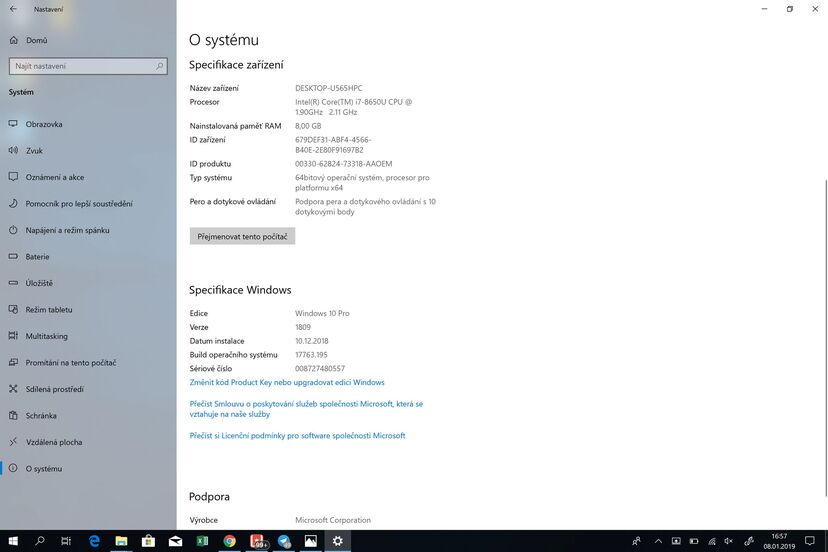
Task: Open File Explorer from taskbar
Action: [x=121, y=541]
